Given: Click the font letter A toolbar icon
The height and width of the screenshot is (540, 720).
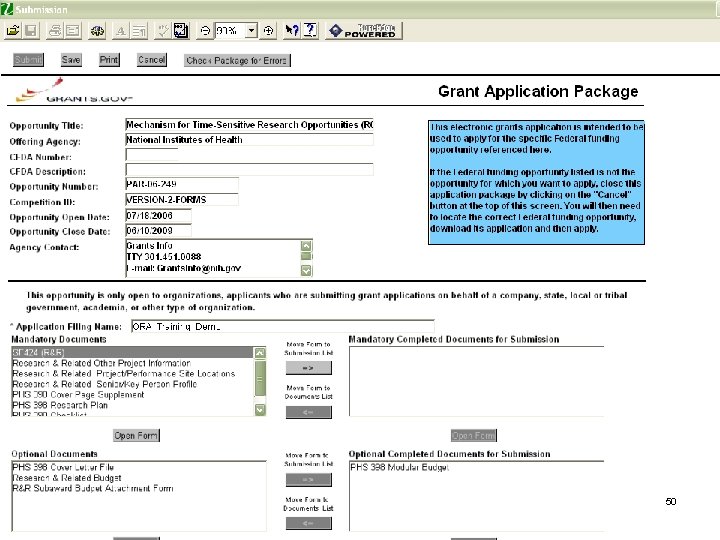Looking at the screenshot, I should (120, 31).
